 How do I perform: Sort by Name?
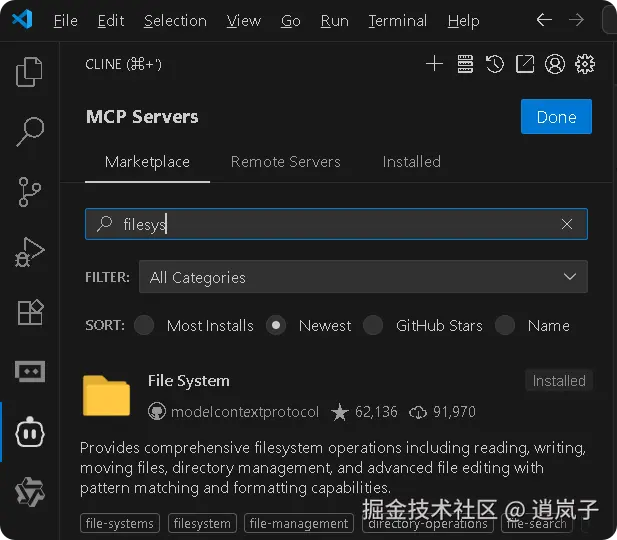[x=505, y=325]
